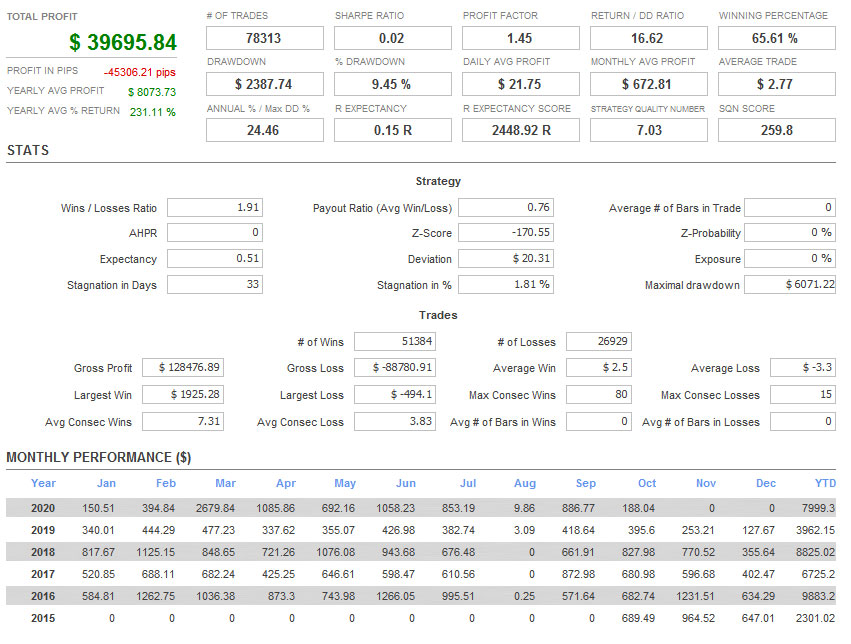Click Stagnation in Days field 33

coord(215,284)
